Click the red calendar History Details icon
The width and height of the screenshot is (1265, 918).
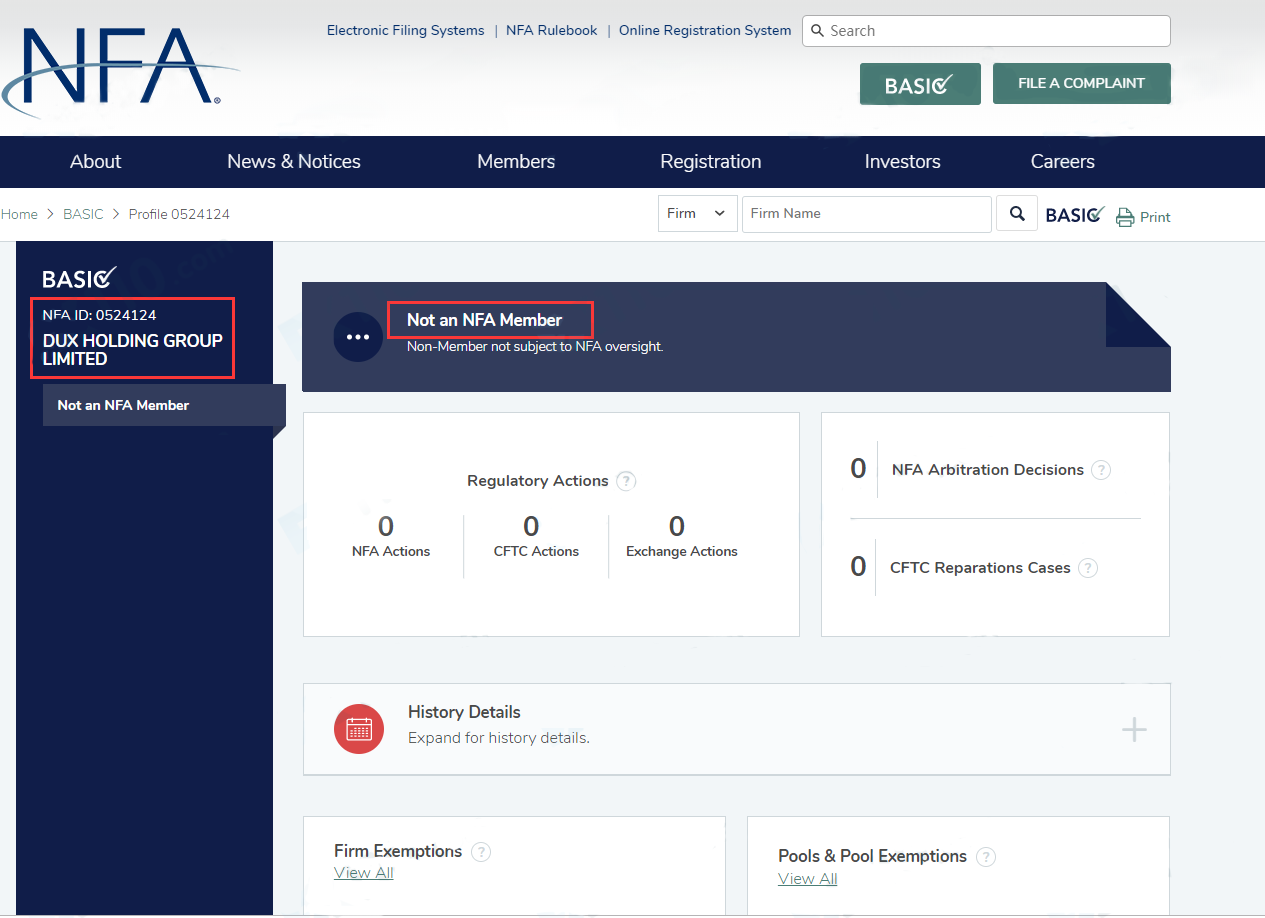[359, 728]
